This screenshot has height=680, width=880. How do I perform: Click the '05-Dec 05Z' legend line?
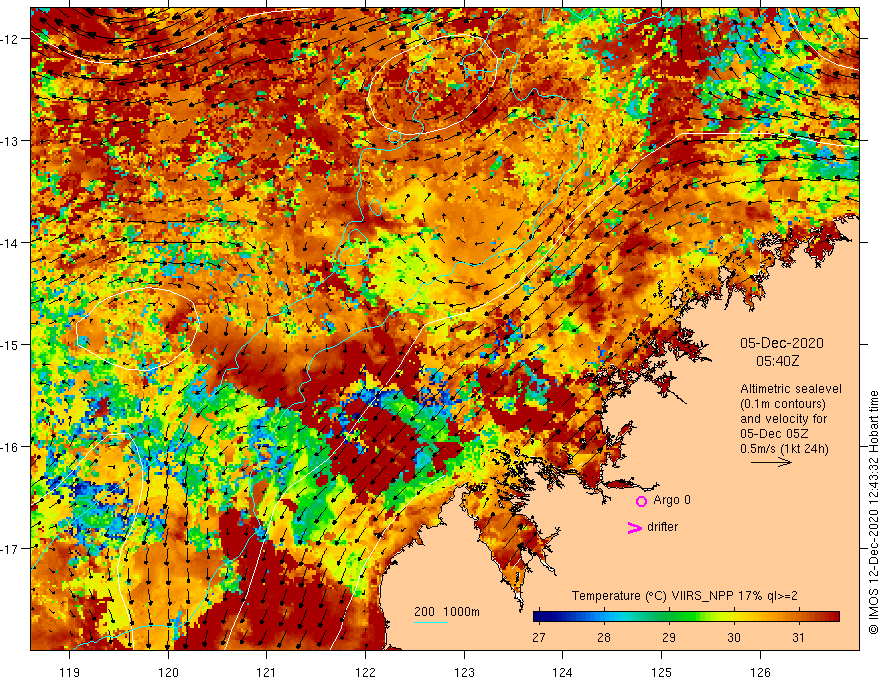[x=776, y=434]
